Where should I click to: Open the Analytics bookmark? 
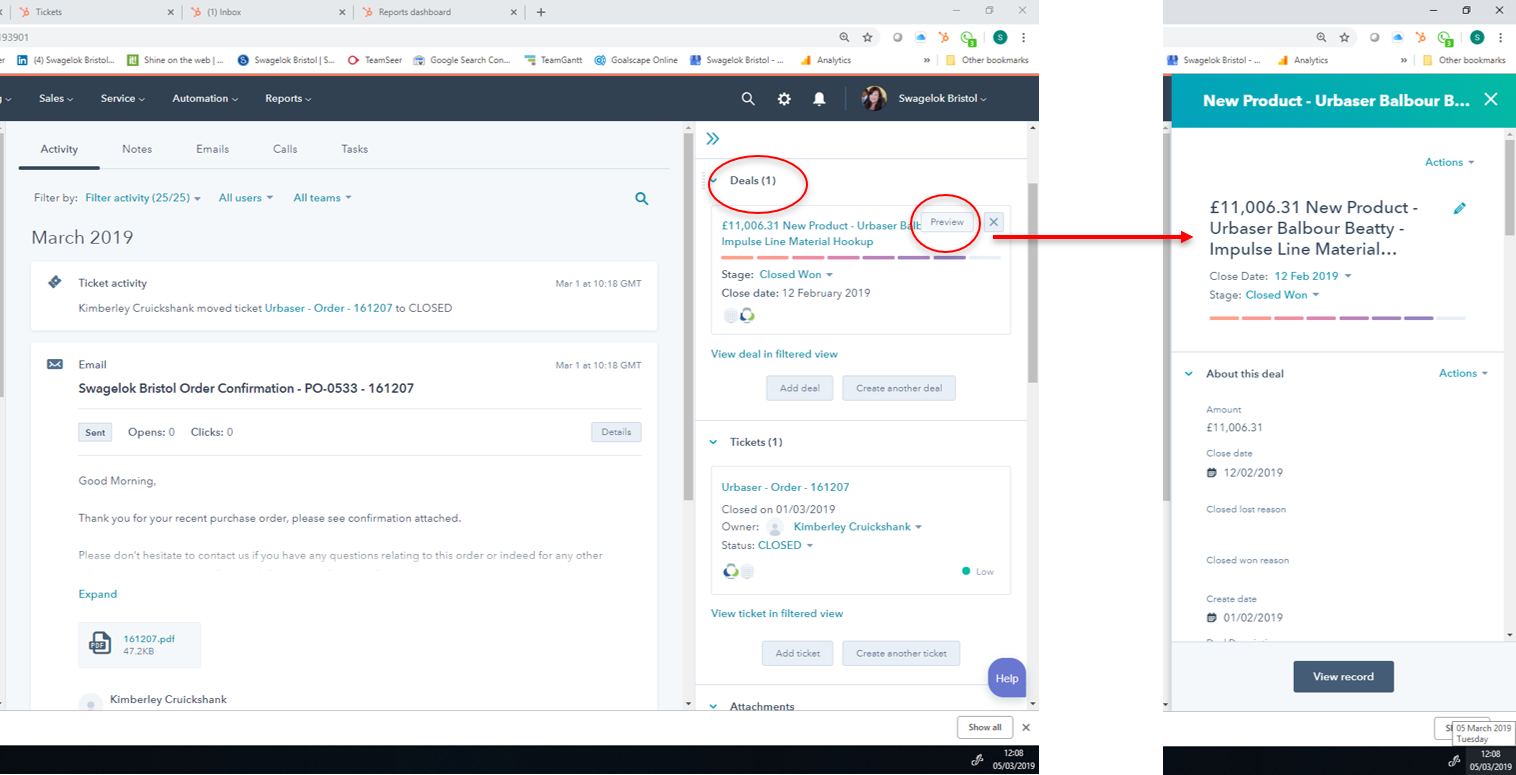tap(825, 60)
